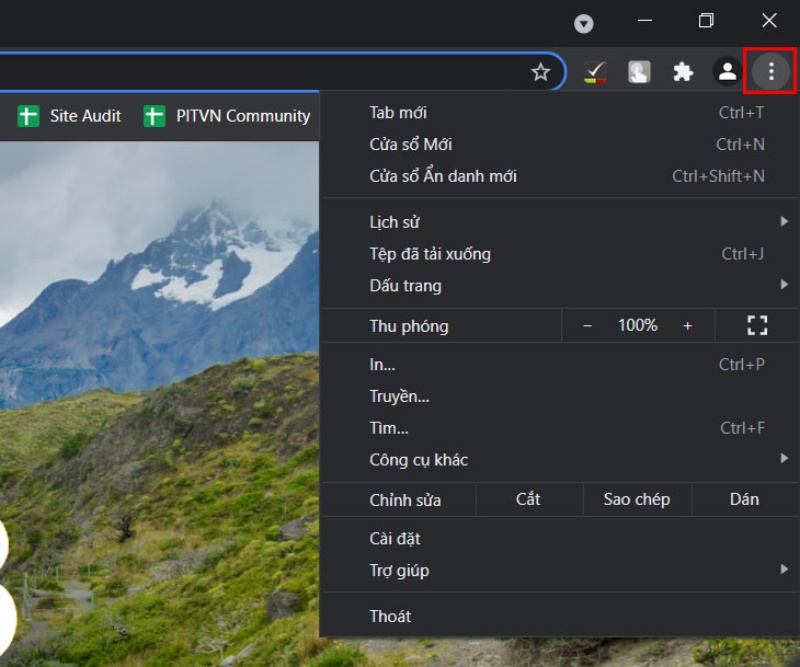Bookmark this page with the star icon

(x=540, y=72)
